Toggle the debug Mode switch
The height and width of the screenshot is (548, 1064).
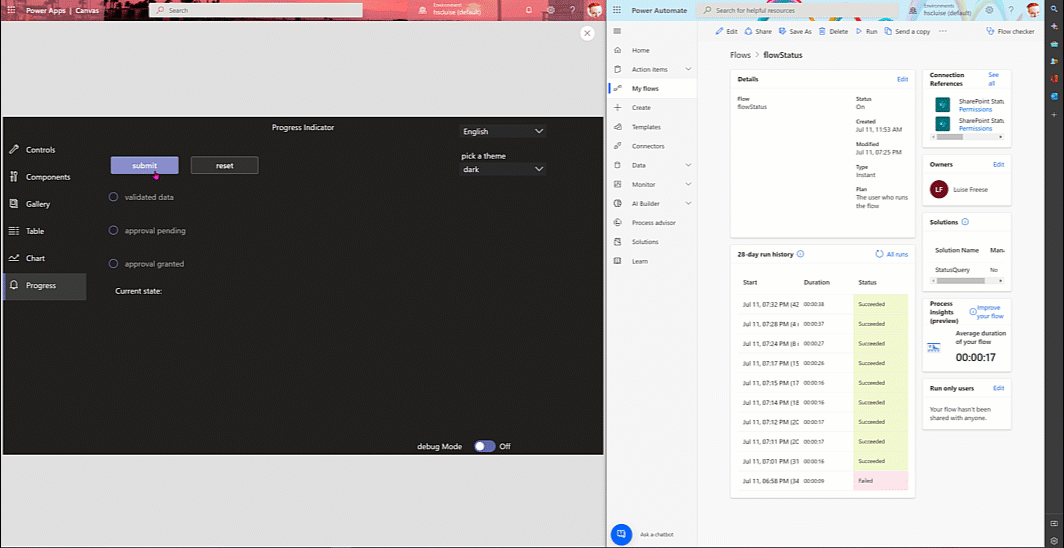[484, 446]
